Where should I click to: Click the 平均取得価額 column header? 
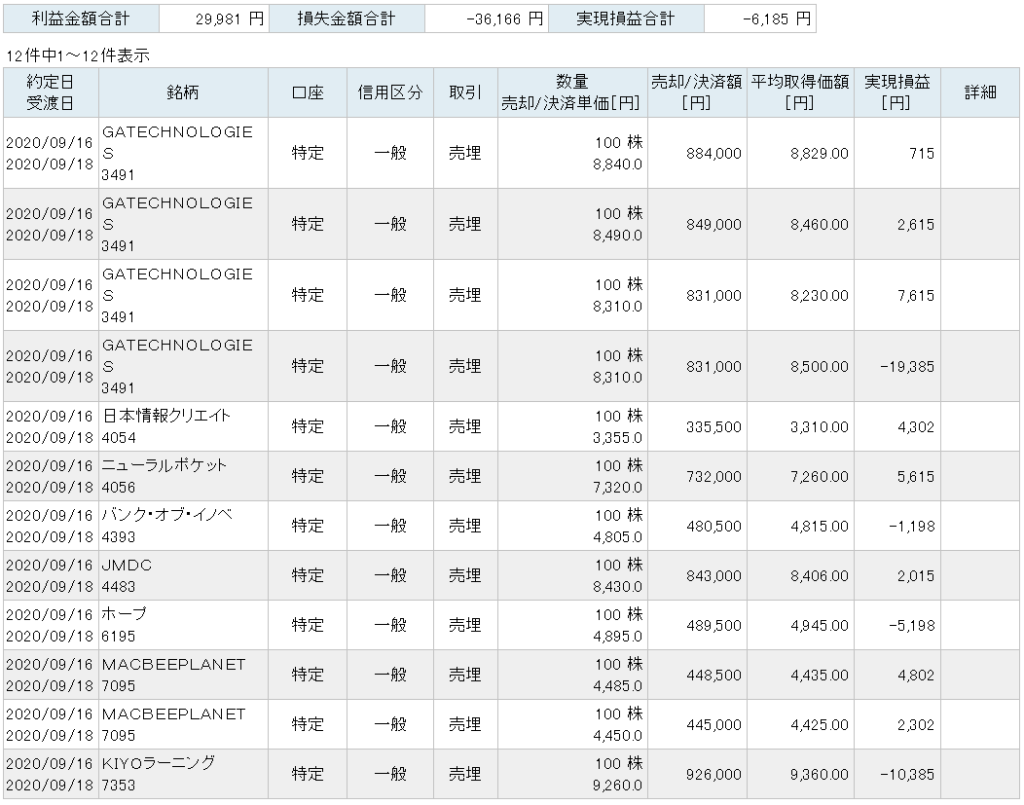[800, 93]
